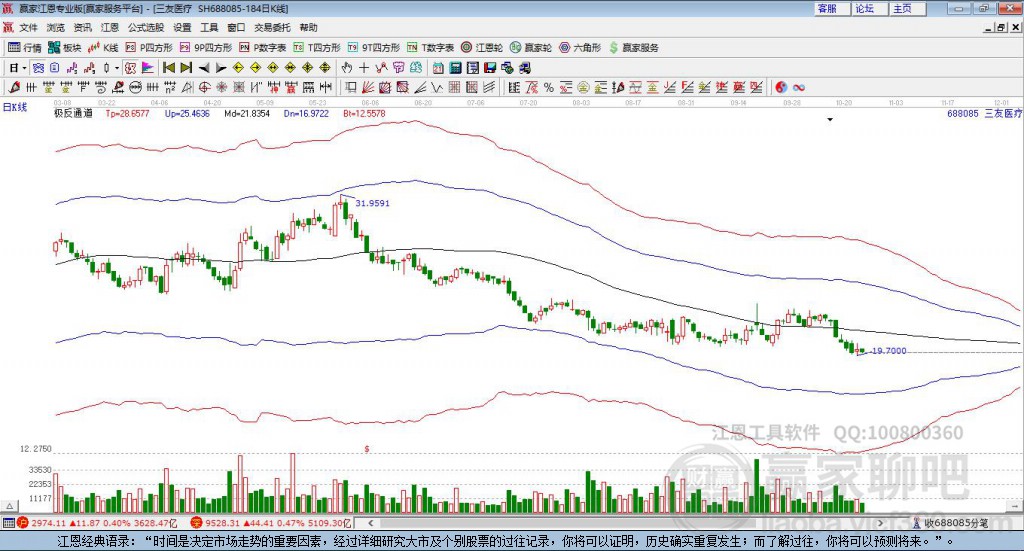Viewport: 1024px width, 551px height.
Task: Click the 31.9591 high price marker
Action: pyautogui.click(x=372, y=203)
